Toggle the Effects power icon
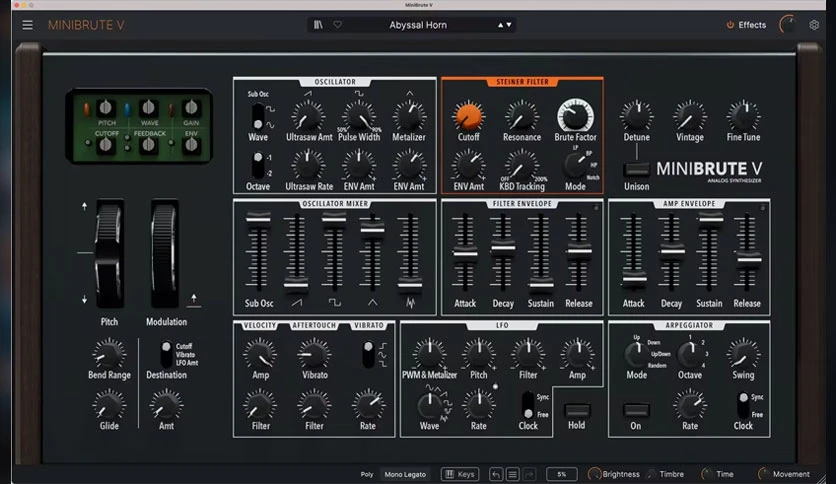Viewport: 836px width, 484px height. coord(730,25)
